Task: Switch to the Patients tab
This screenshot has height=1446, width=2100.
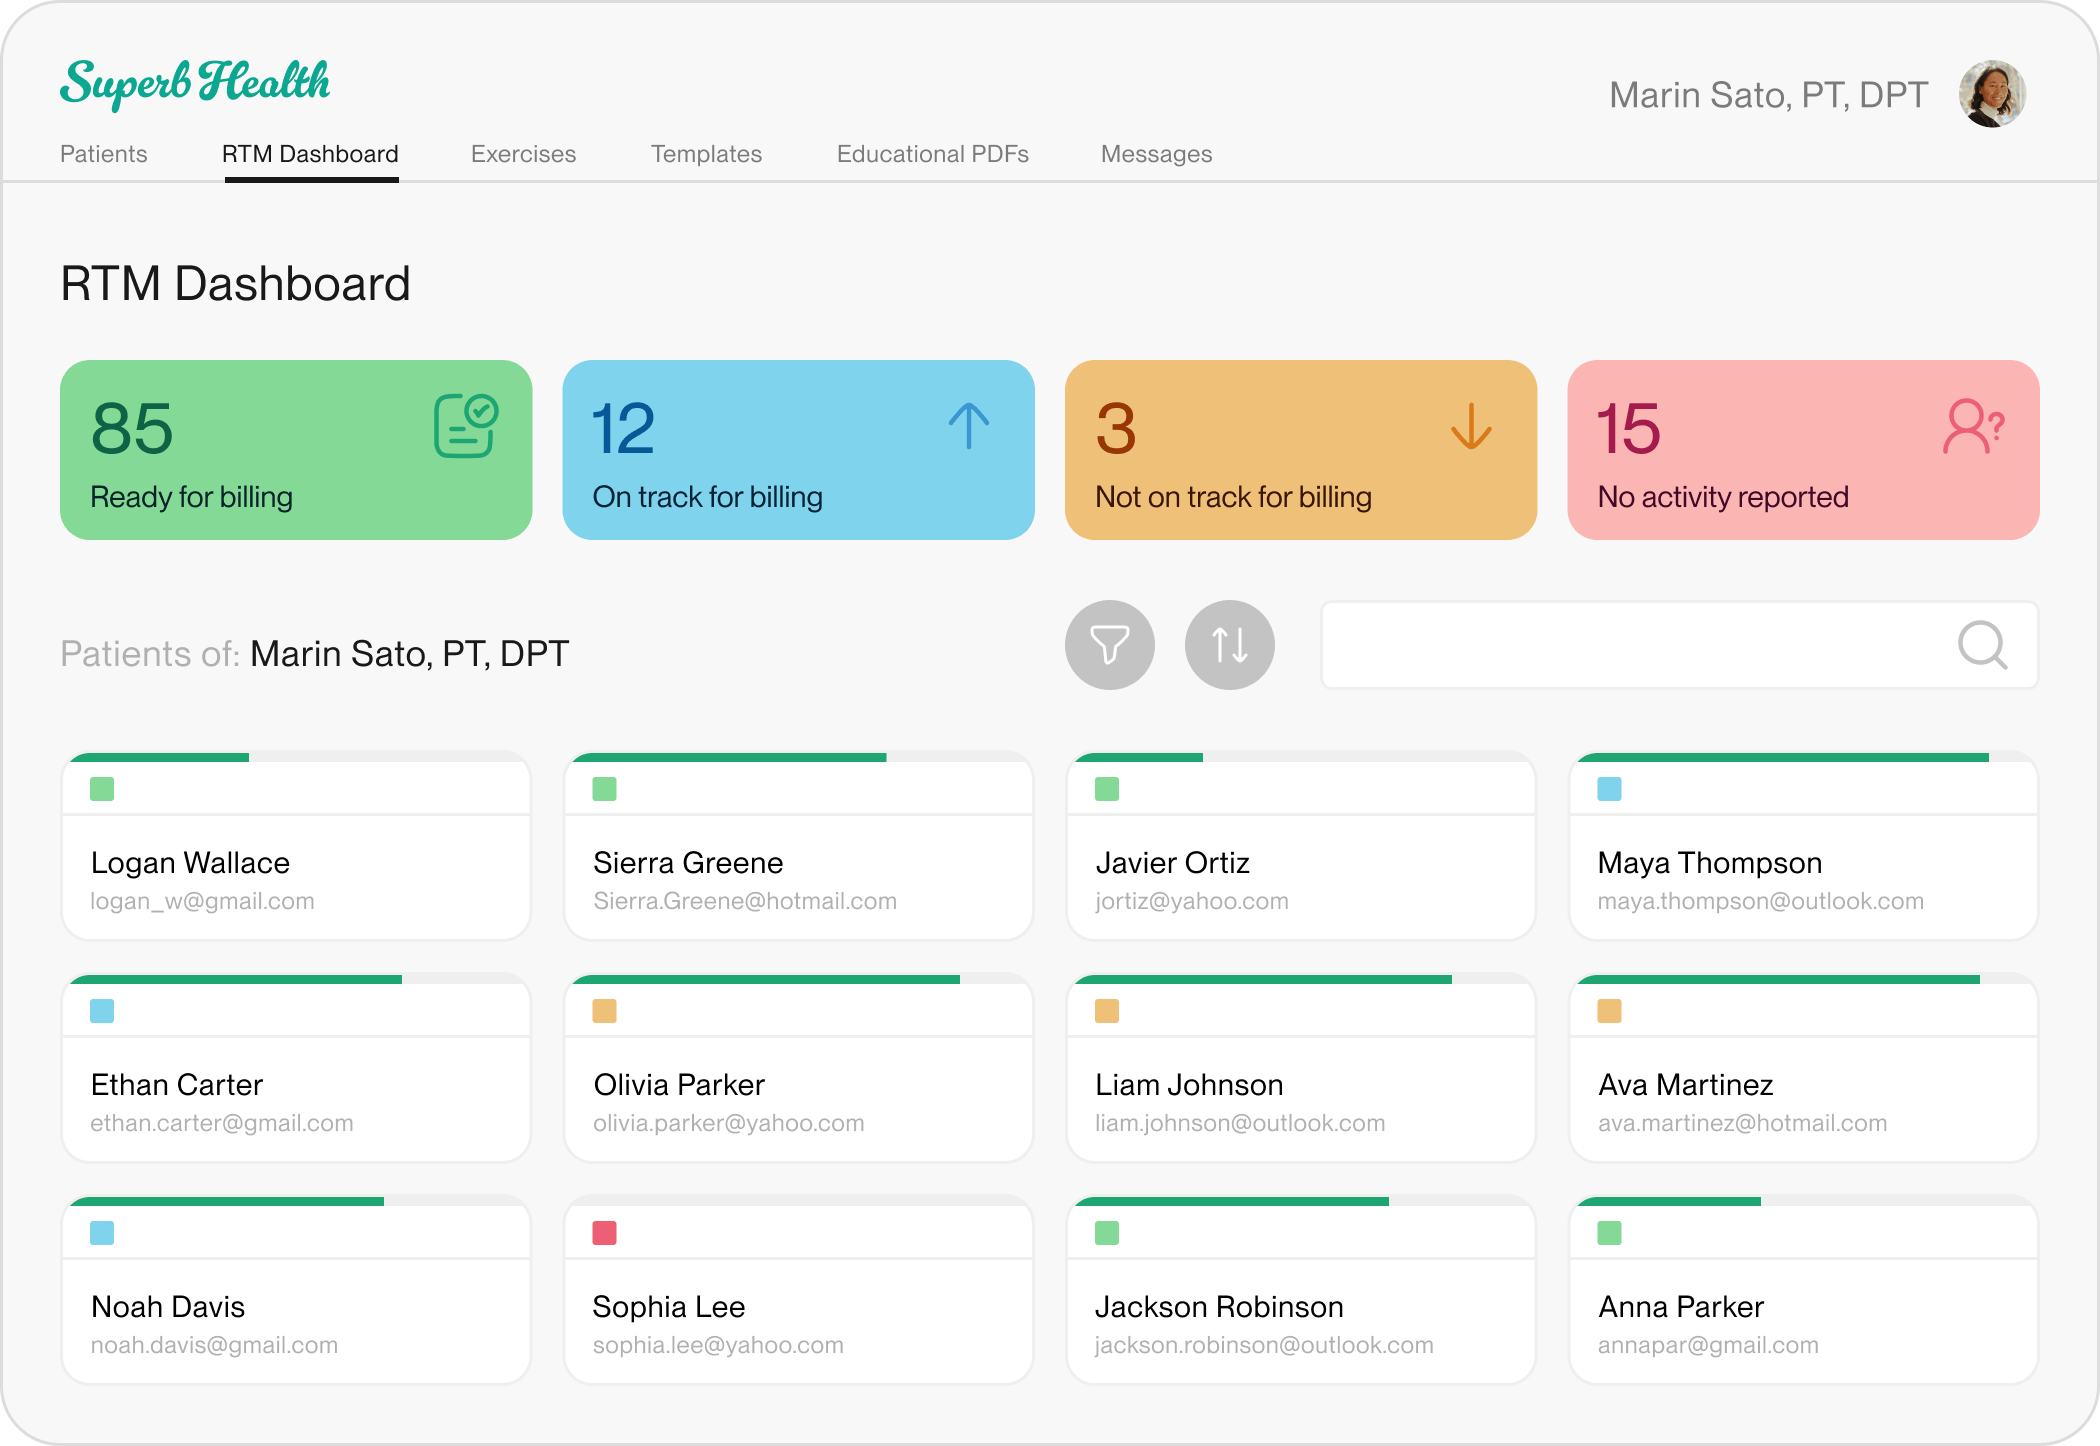Action: tap(104, 154)
